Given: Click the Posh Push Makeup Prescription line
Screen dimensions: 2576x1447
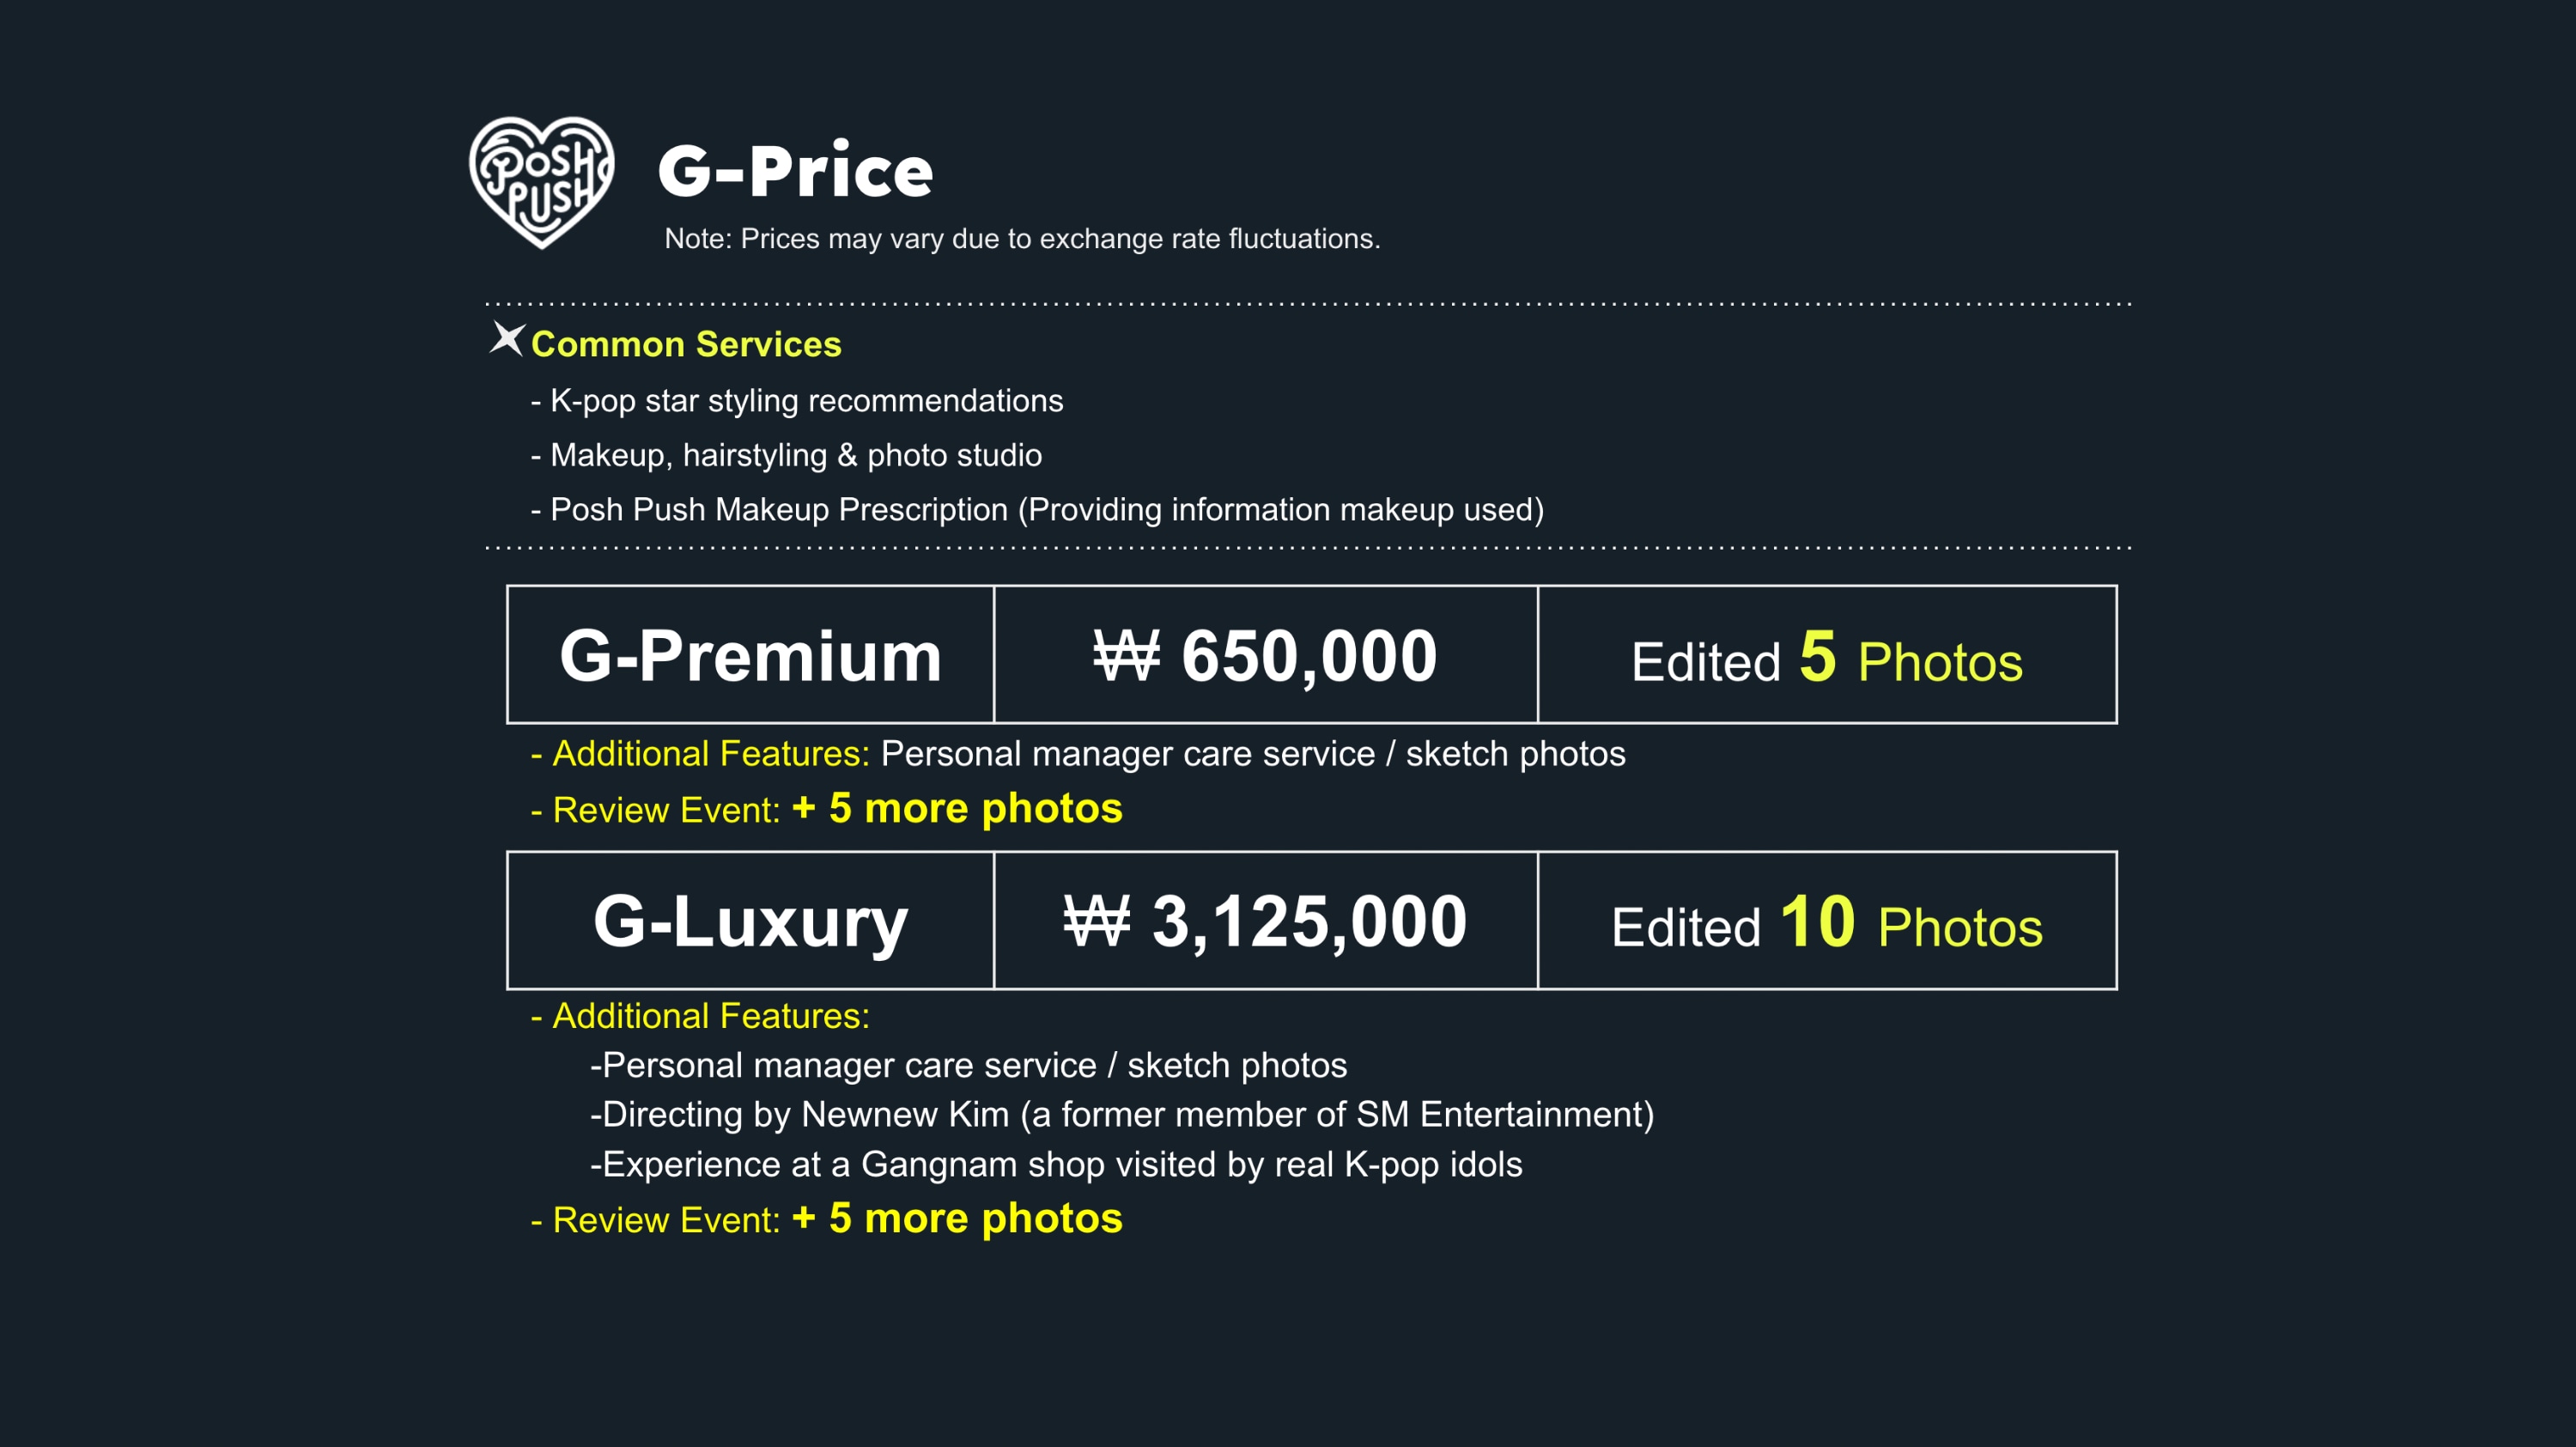Looking at the screenshot, I should pyautogui.click(x=1037, y=510).
